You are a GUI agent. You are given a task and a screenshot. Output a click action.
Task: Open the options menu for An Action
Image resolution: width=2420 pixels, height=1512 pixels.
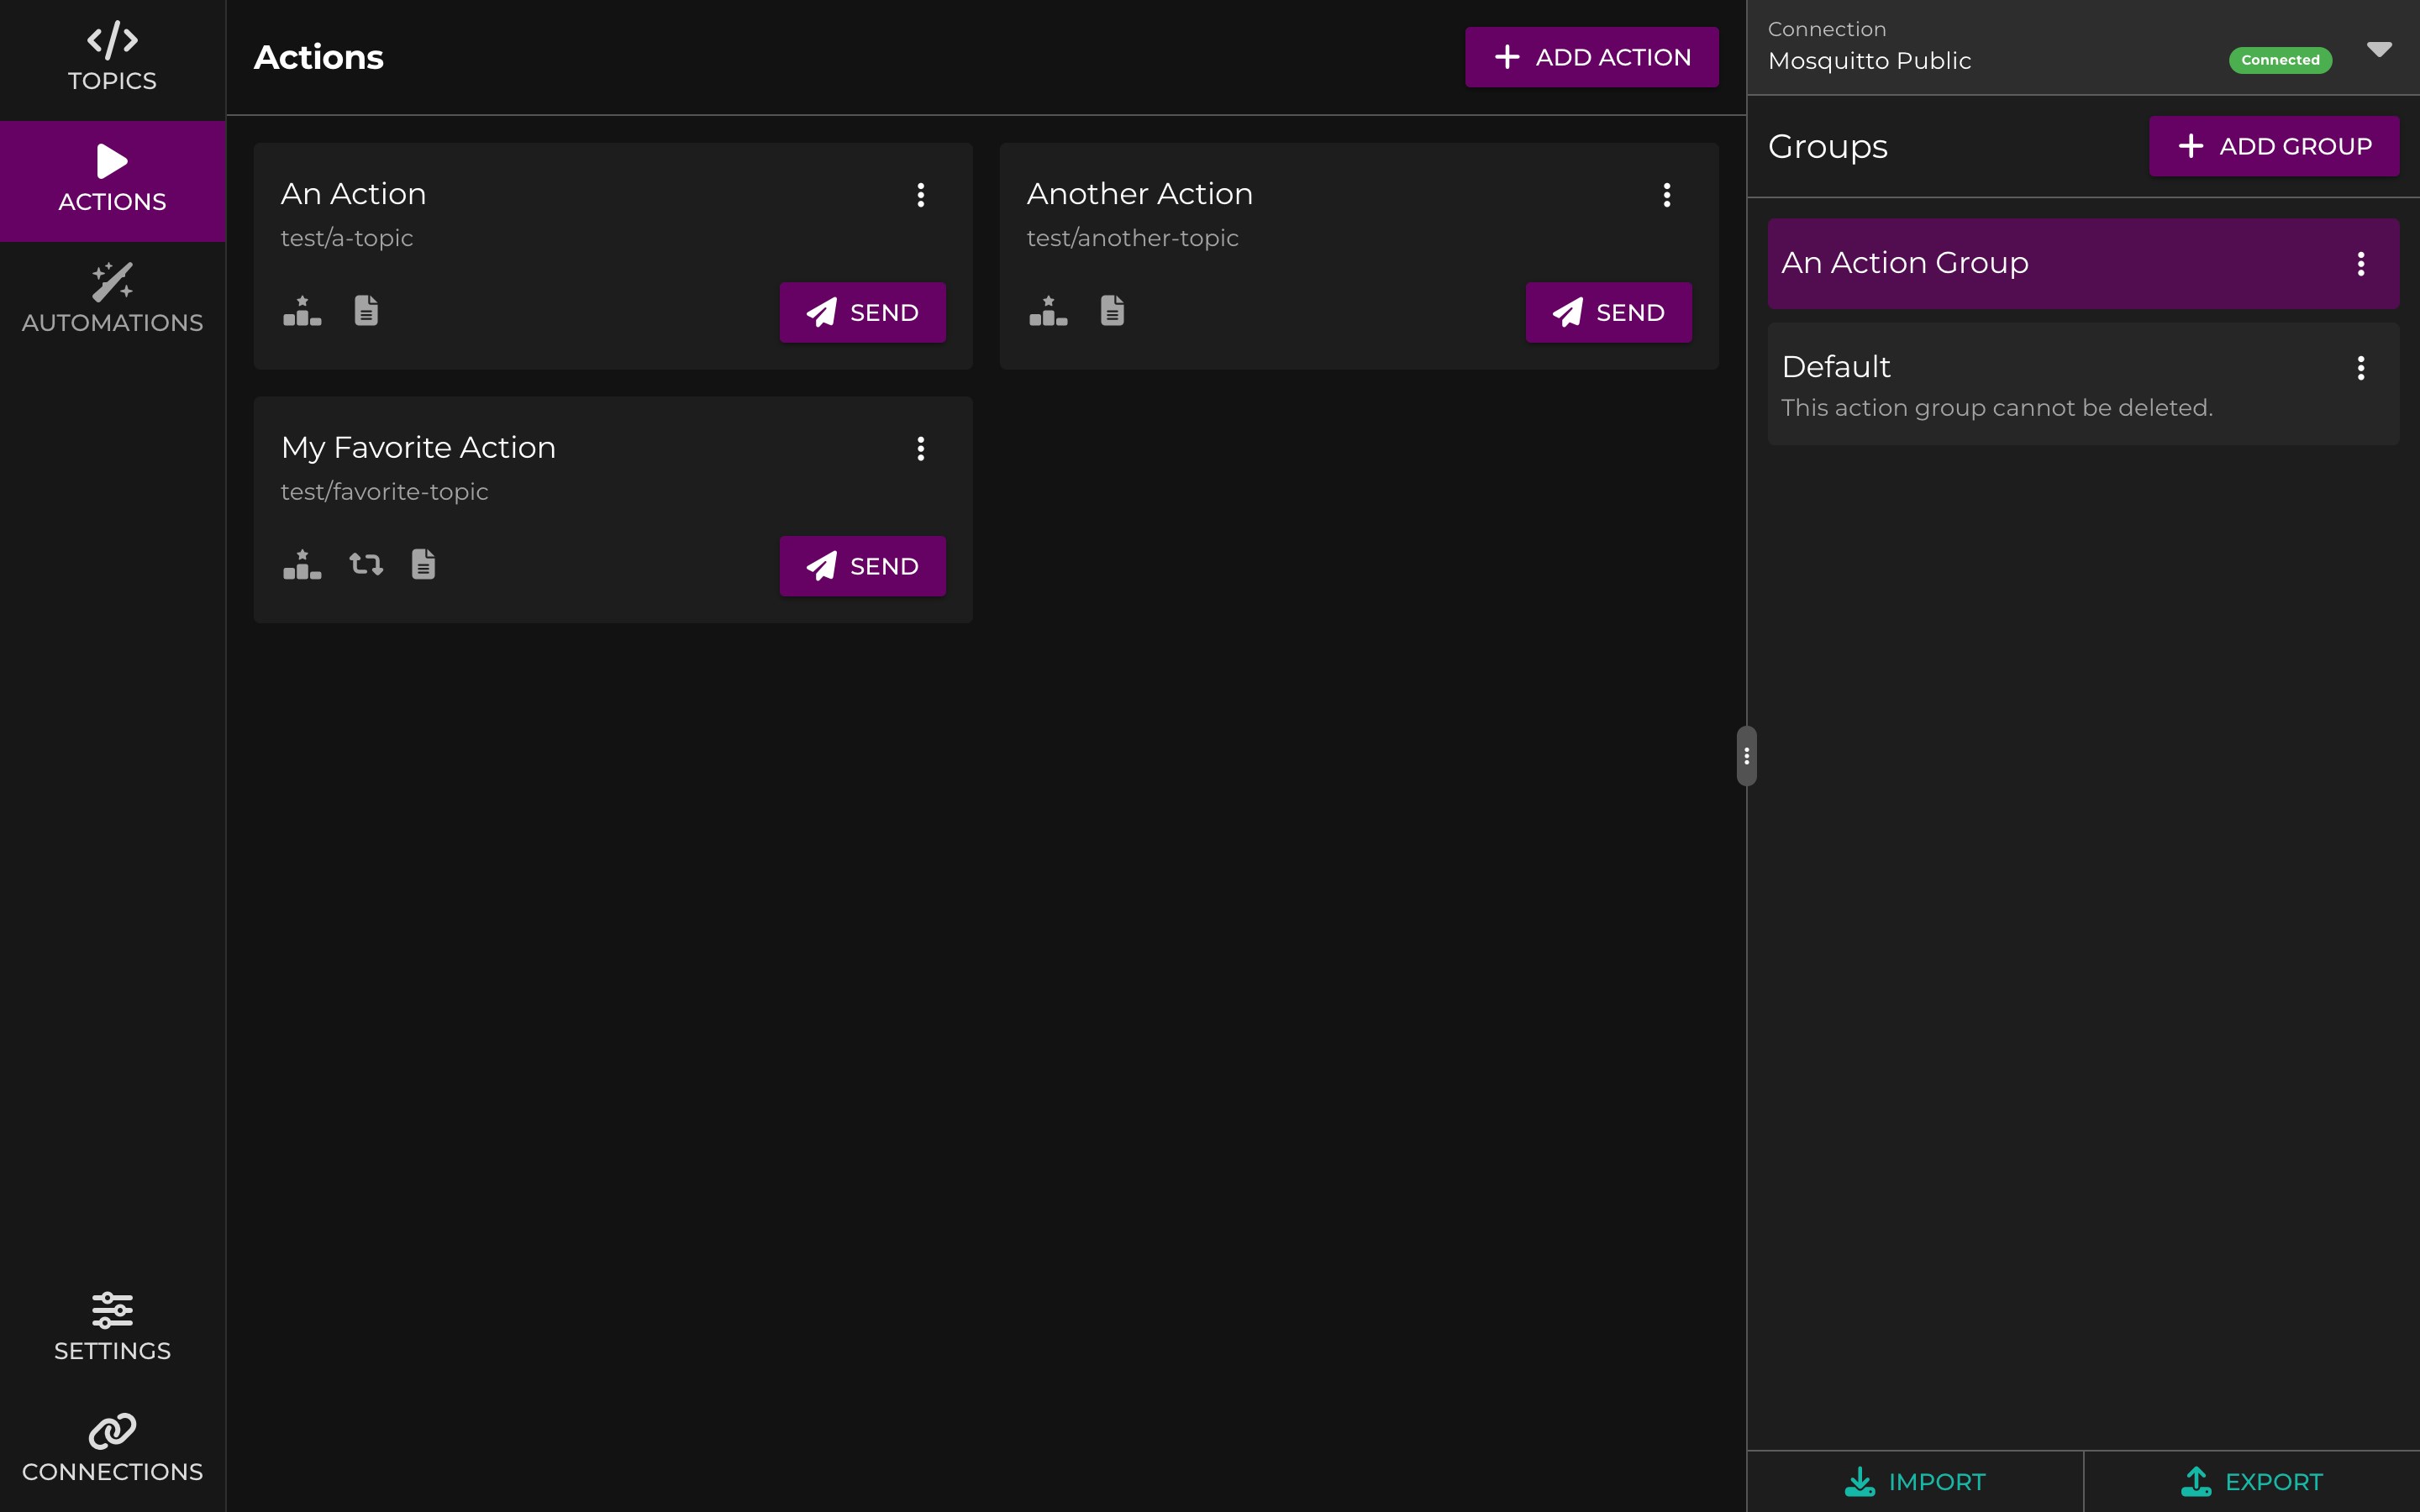(920, 195)
